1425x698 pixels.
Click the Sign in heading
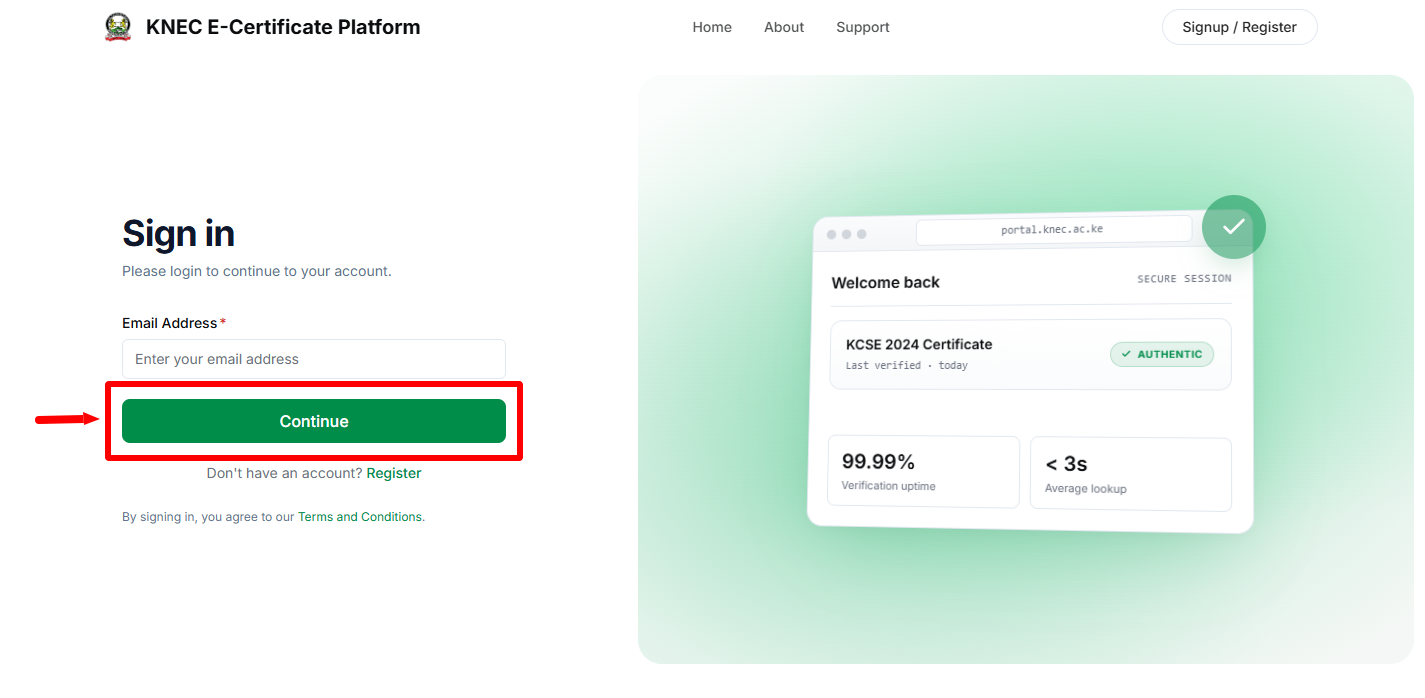(x=178, y=233)
